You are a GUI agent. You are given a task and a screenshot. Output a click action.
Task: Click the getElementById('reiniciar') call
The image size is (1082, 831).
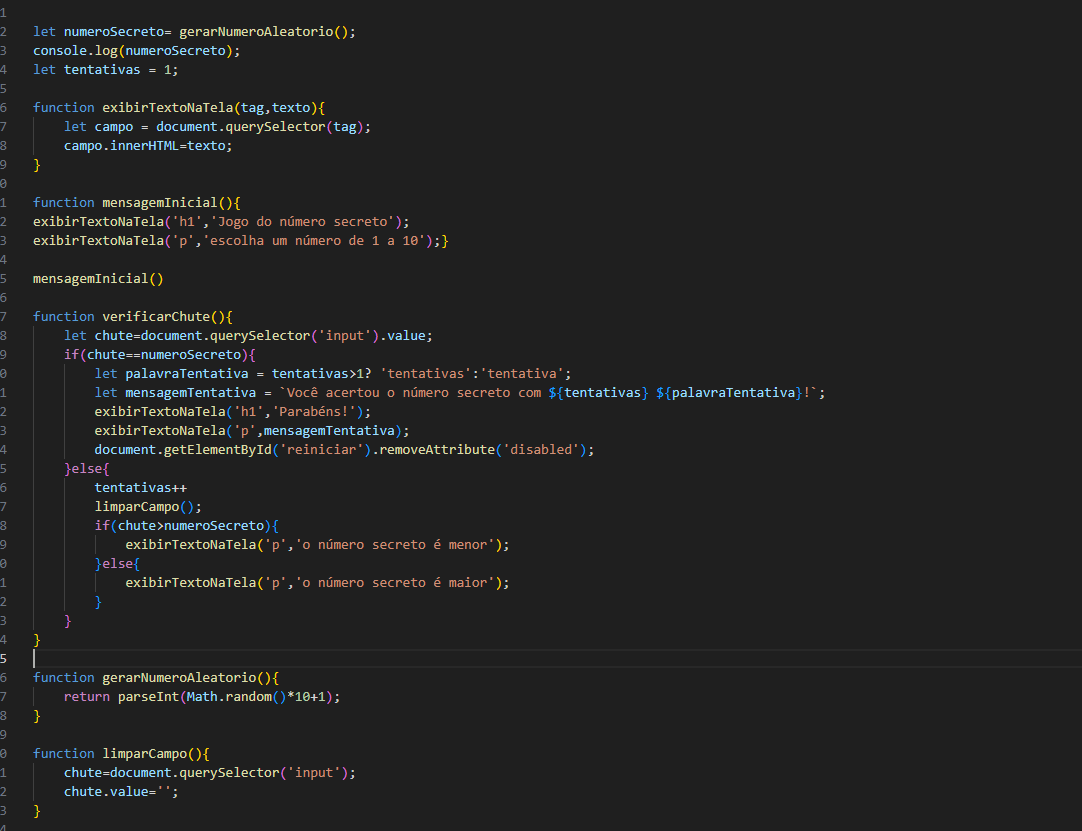tap(268, 449)
